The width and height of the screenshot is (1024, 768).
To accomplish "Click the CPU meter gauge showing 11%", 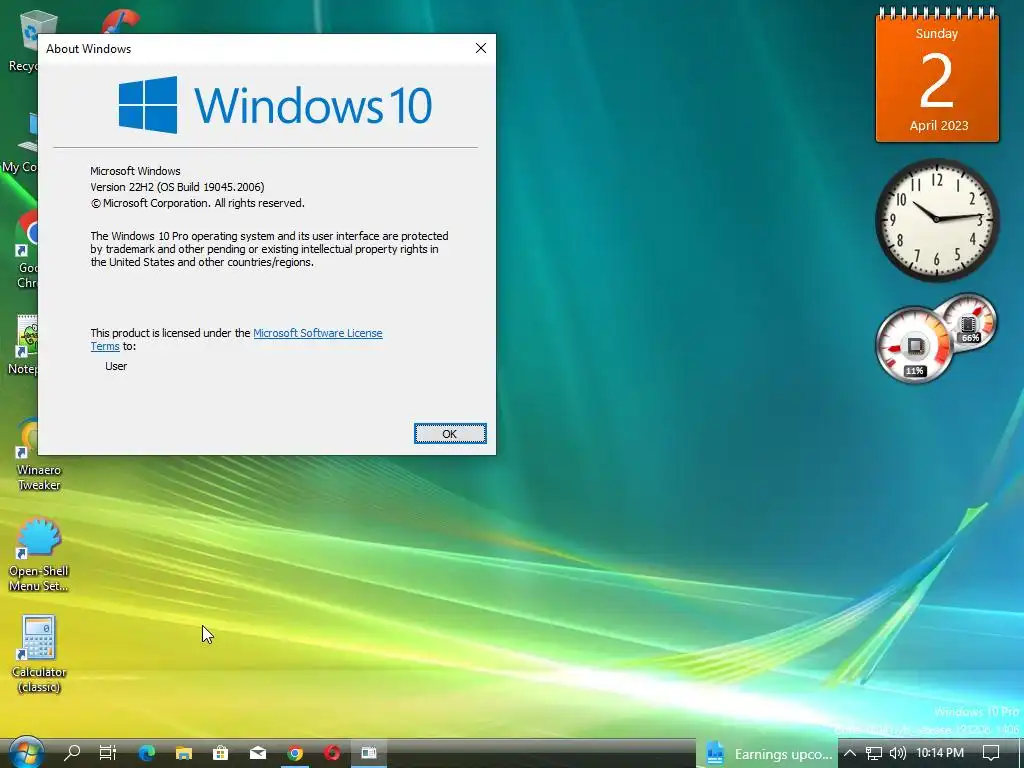I will [x=914, y=346].
